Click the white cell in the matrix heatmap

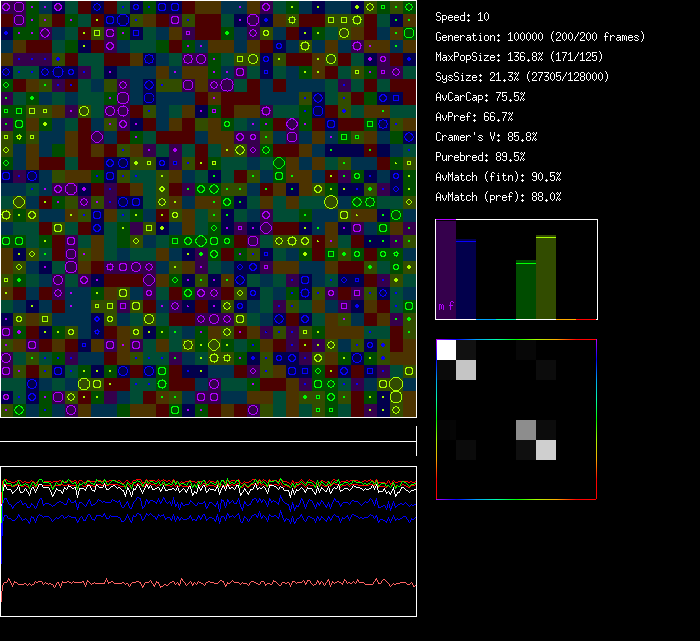click(446, 349)
